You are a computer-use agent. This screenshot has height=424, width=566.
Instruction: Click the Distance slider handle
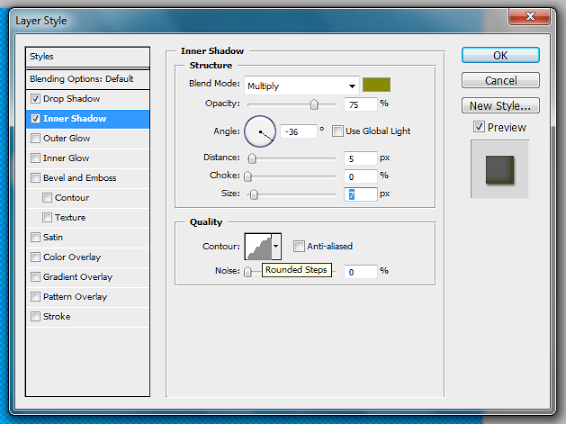click(252, 158)
